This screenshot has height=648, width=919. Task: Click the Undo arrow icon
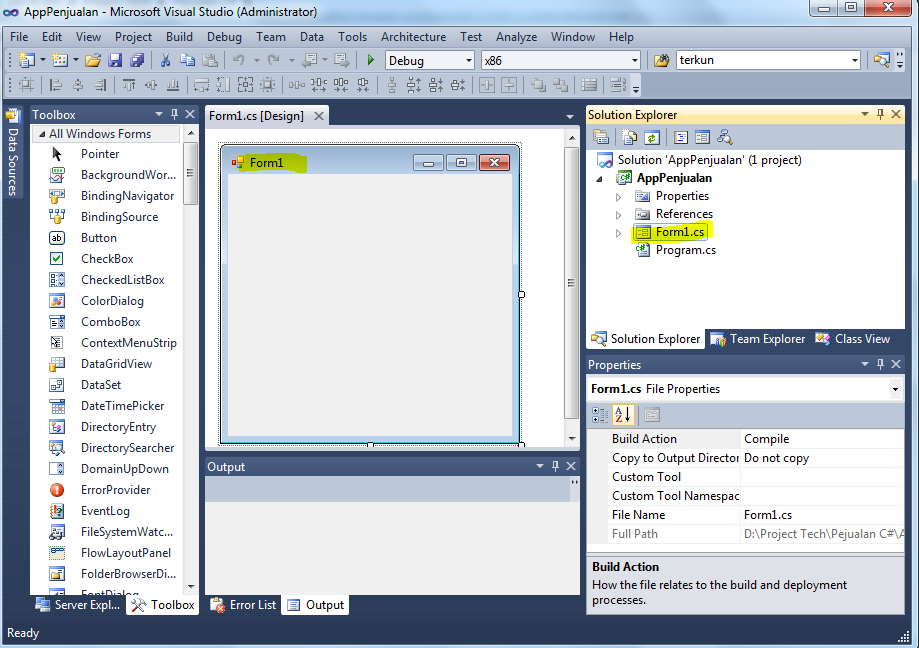(x=238, y=60)
